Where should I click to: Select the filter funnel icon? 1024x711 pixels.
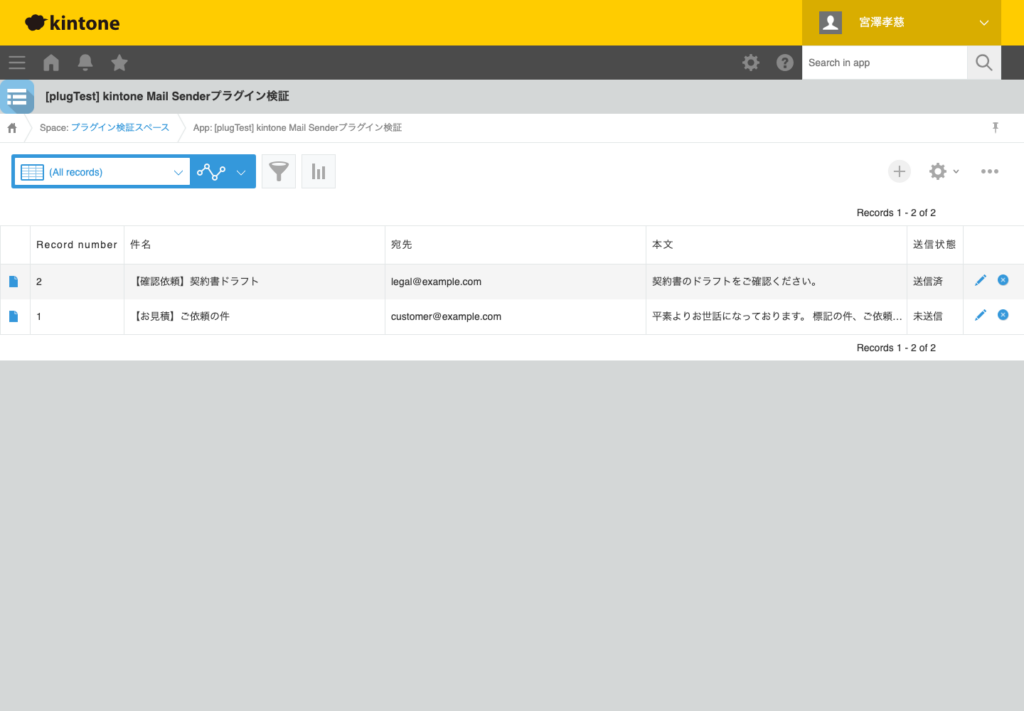tap(278, 171)
